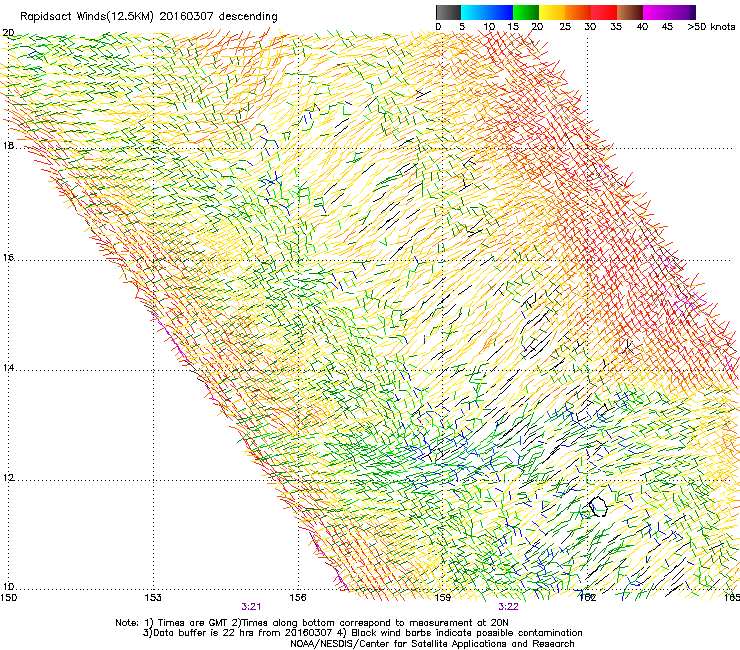The image size is (740, 650).
Task: Click the latitude '16' axis label
Action: click(x=8, y=258)
